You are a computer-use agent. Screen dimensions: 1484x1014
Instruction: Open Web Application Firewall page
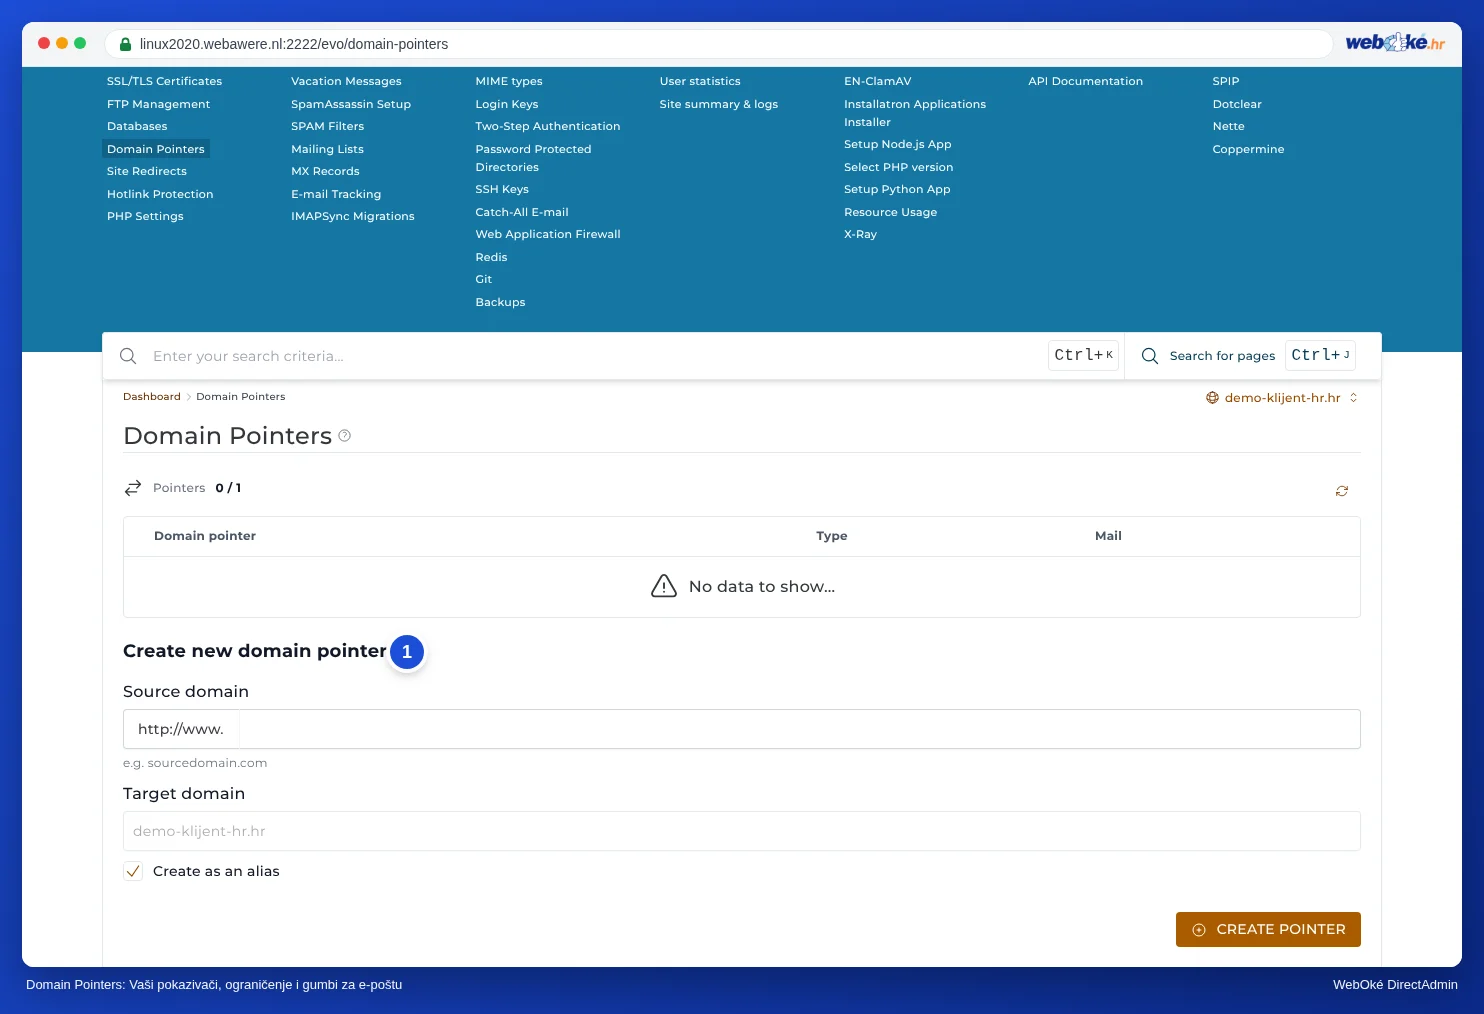point(548,234)
